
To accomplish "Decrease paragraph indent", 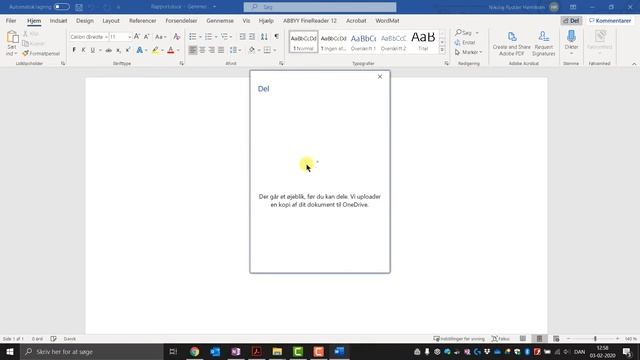I will click(x=242, y=37).
